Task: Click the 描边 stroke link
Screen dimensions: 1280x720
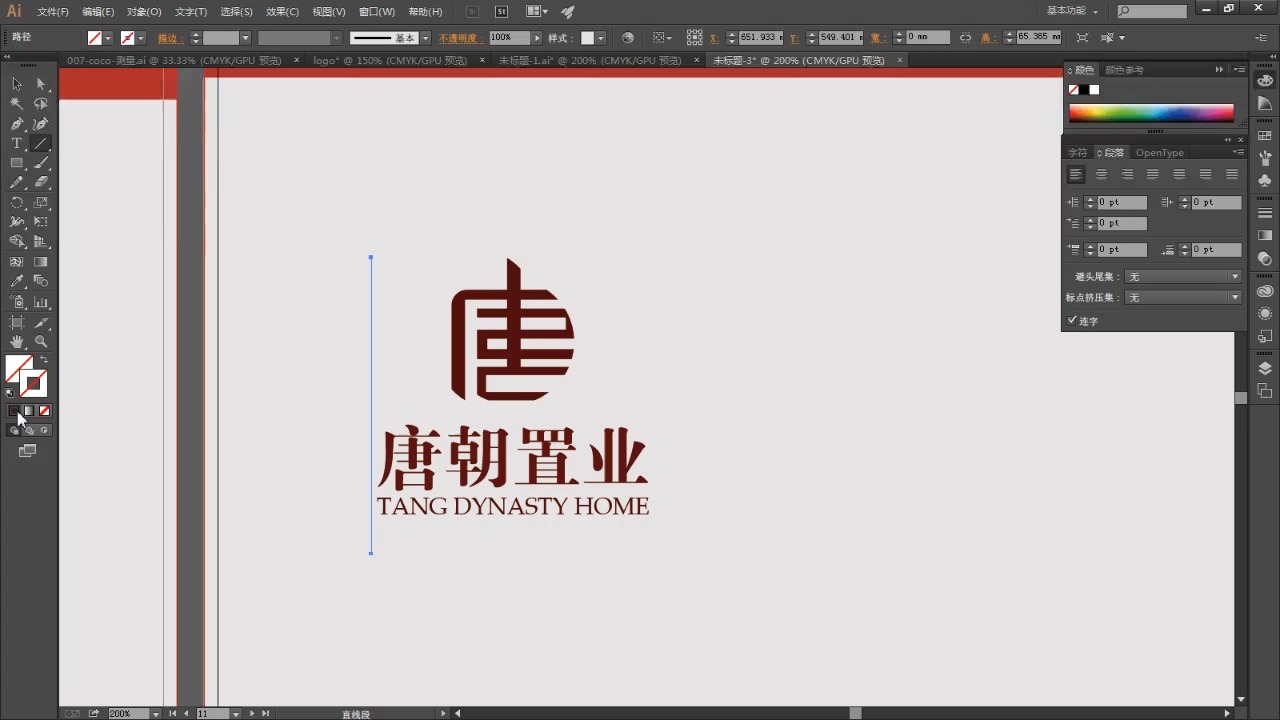Action: pyautogui.click(x=168, y=38)
